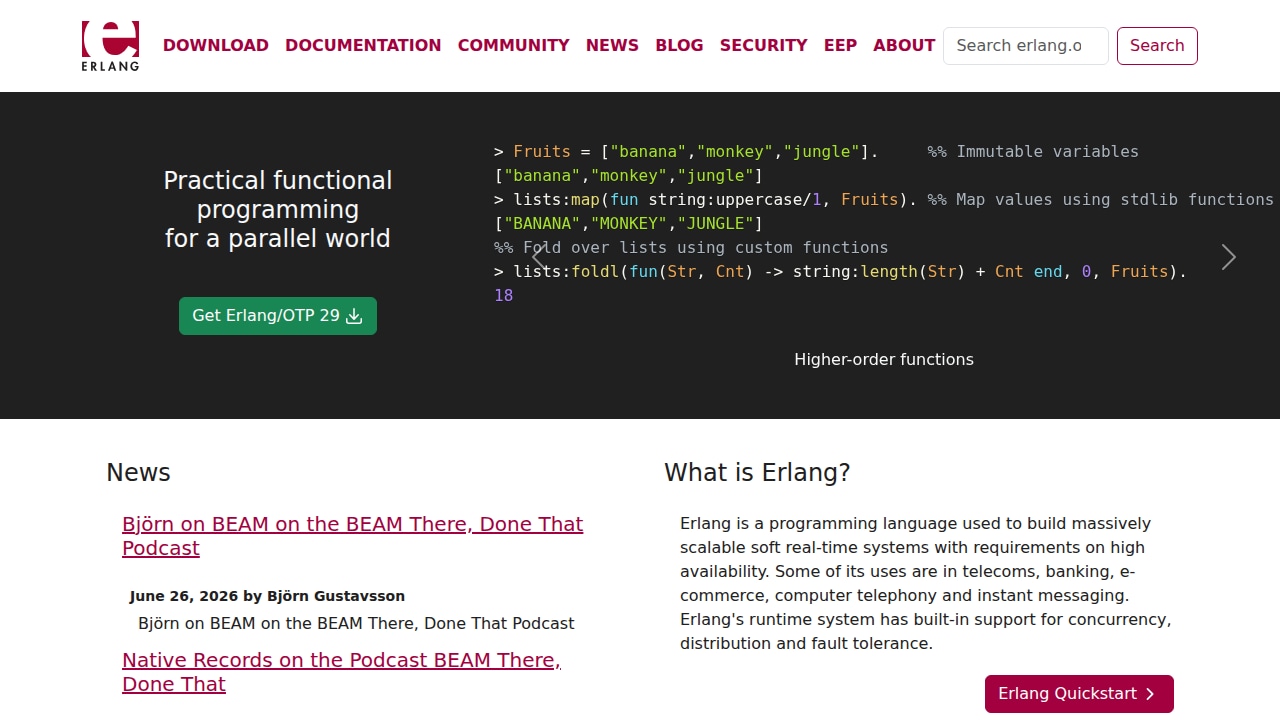
Task: Go to the ABOUT page
Action: [x=904, y=45]
